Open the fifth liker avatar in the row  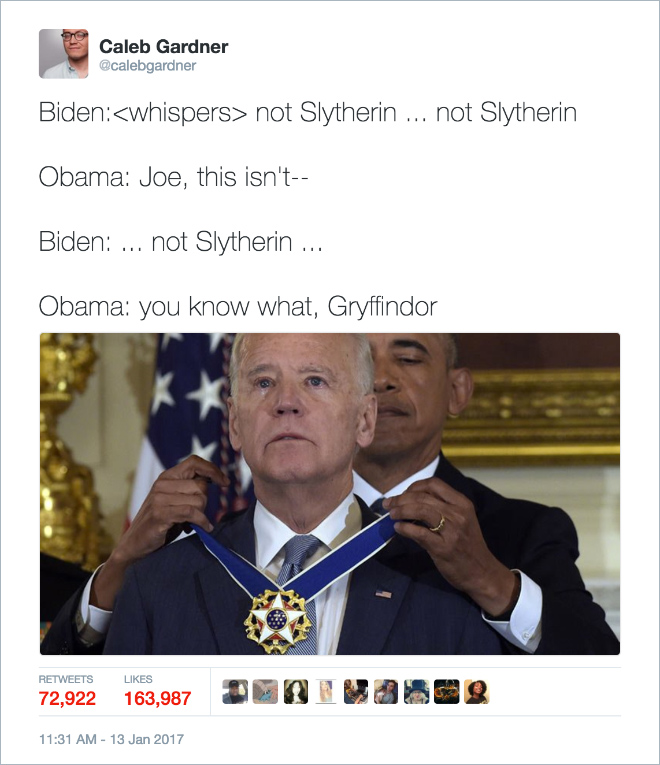(x=356, y=692)
